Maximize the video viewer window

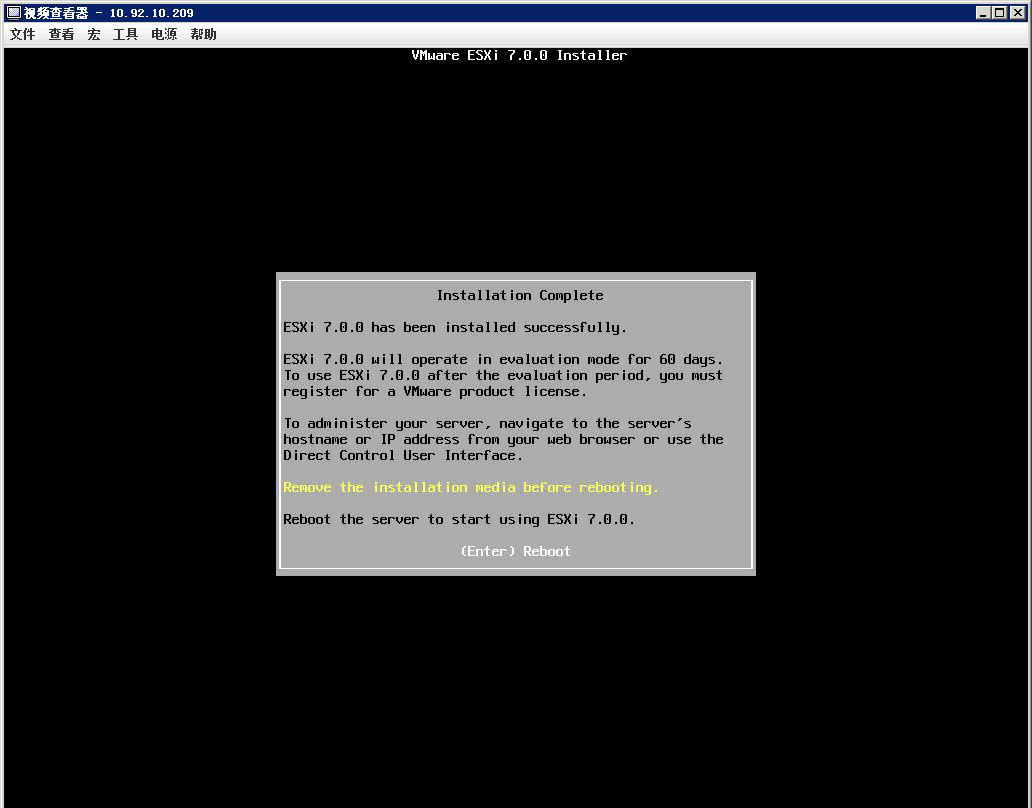coord(1000,13)
